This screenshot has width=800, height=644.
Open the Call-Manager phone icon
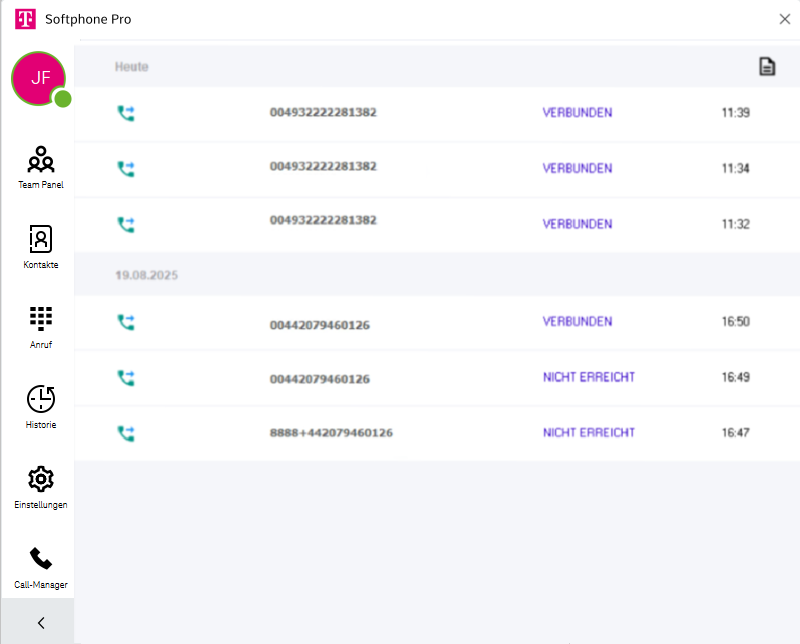(x=41, y=558)
